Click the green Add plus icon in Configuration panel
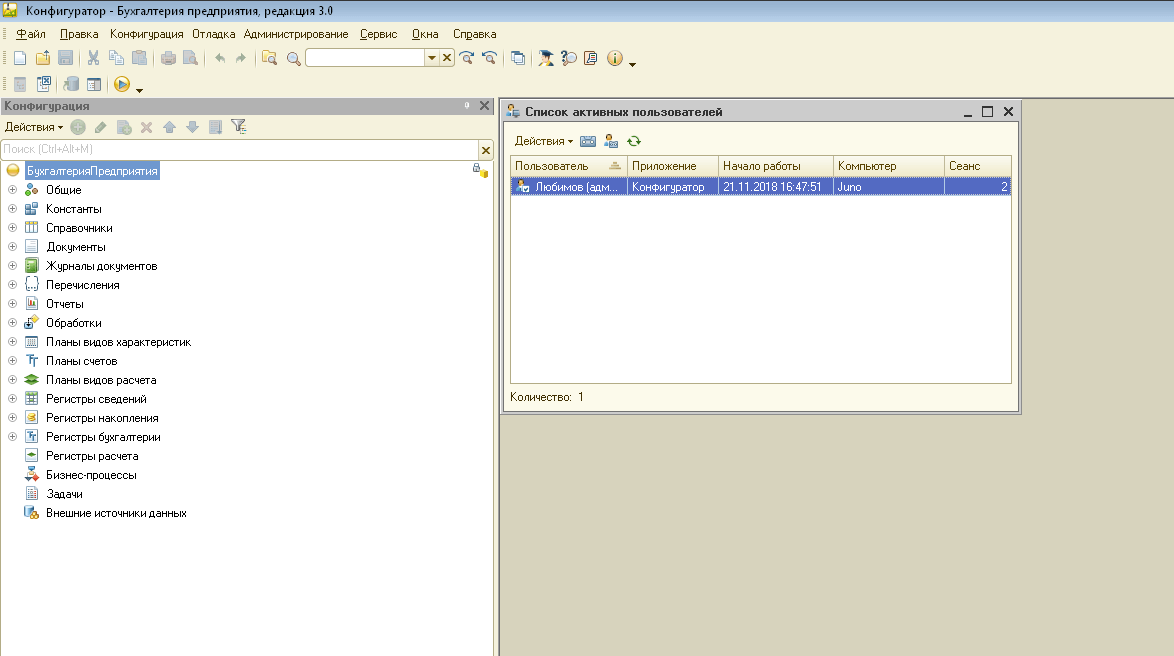 pos(78,127)
